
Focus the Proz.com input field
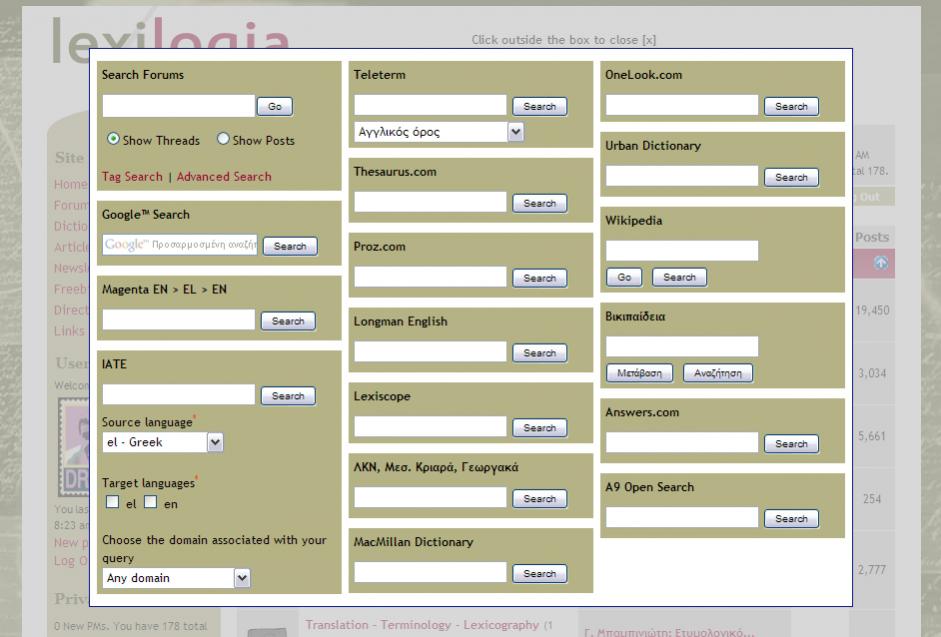coord(430,277)
